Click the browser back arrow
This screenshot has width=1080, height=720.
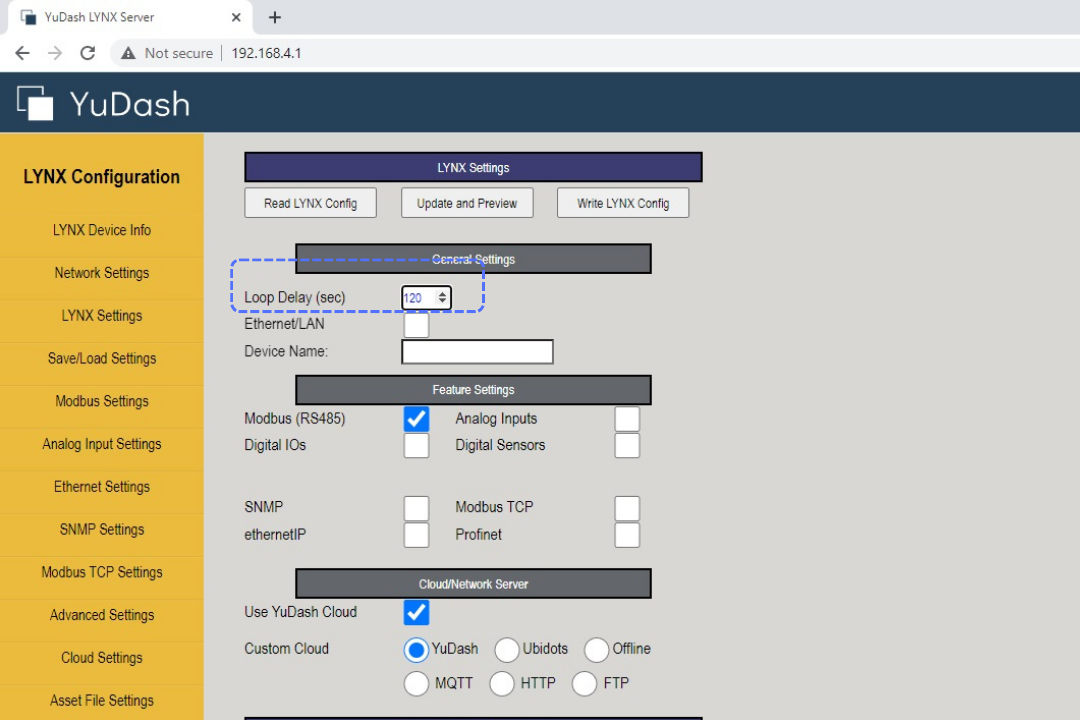(22, 53)
